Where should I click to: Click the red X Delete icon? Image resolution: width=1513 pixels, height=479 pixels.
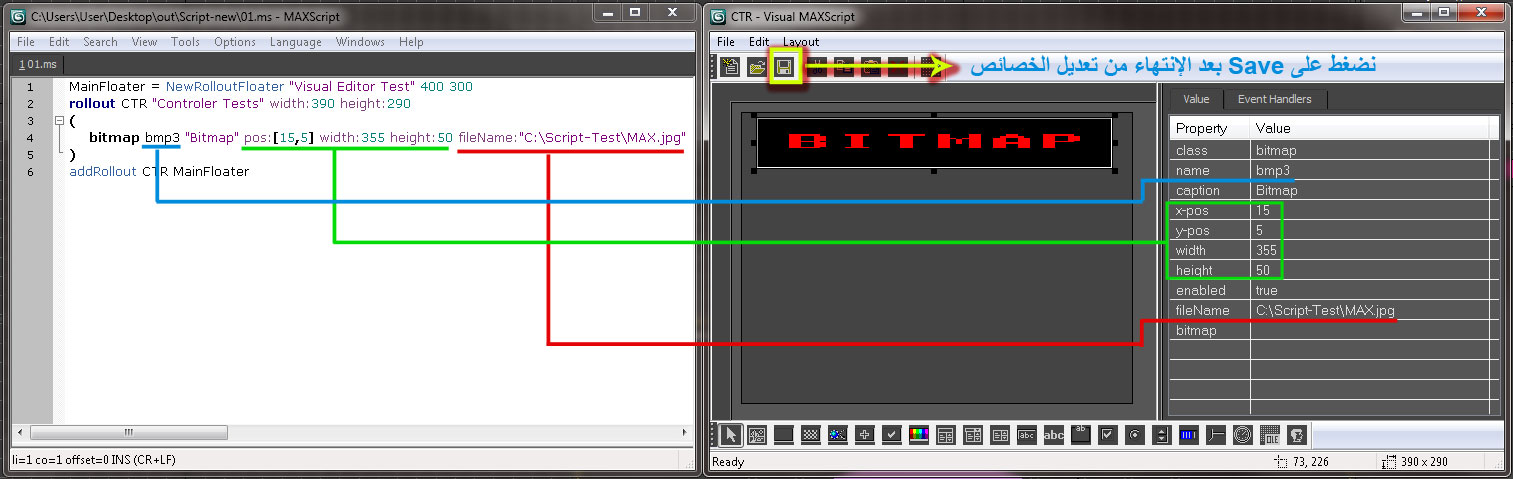[x=898, y=67]
